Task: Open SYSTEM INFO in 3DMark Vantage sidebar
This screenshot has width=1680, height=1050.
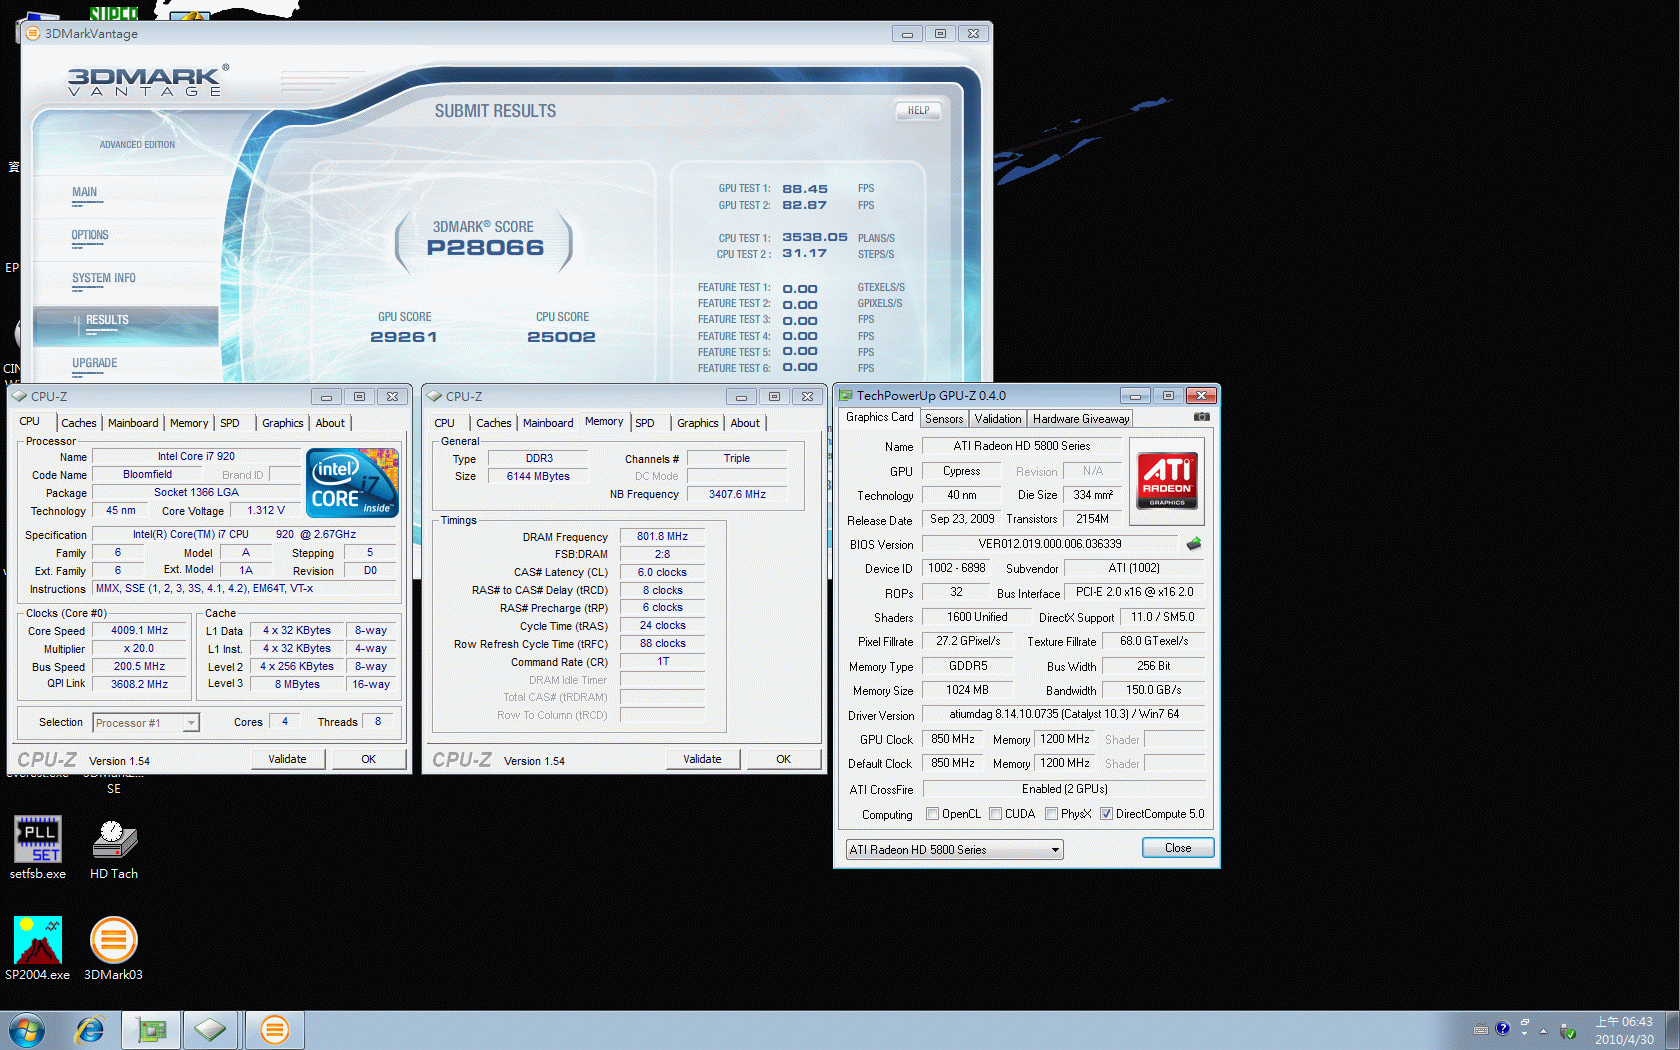Action: click(x=104, y=278)
